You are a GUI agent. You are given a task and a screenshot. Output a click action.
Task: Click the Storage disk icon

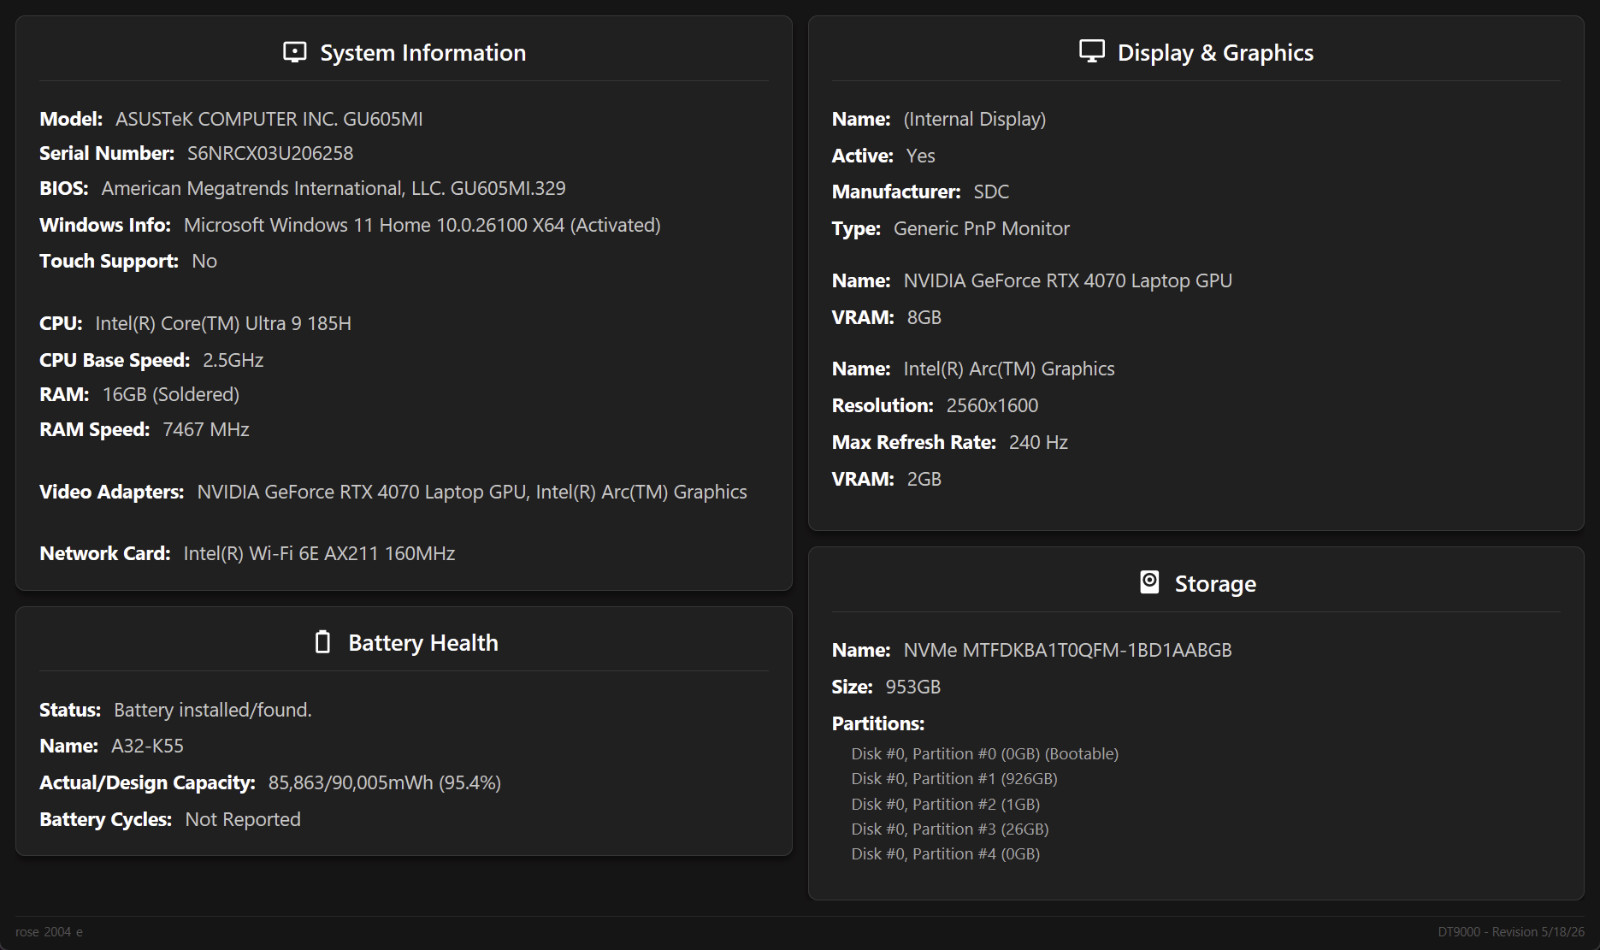[1150, 582]
